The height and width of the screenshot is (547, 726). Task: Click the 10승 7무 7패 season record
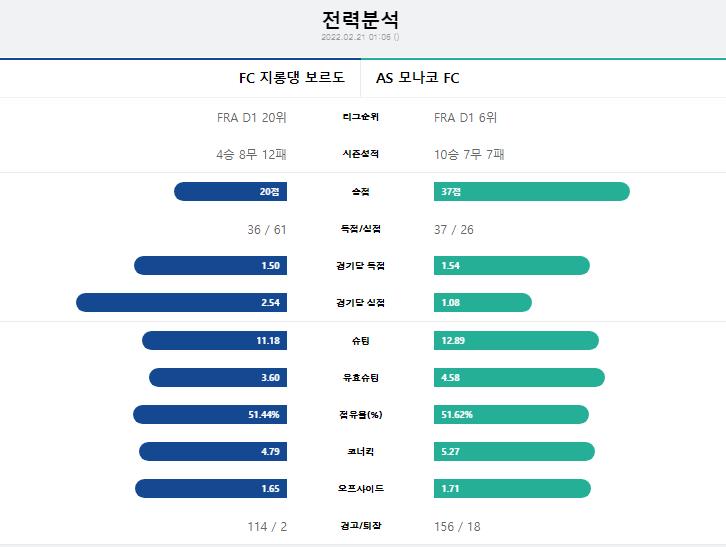point(469,154)
